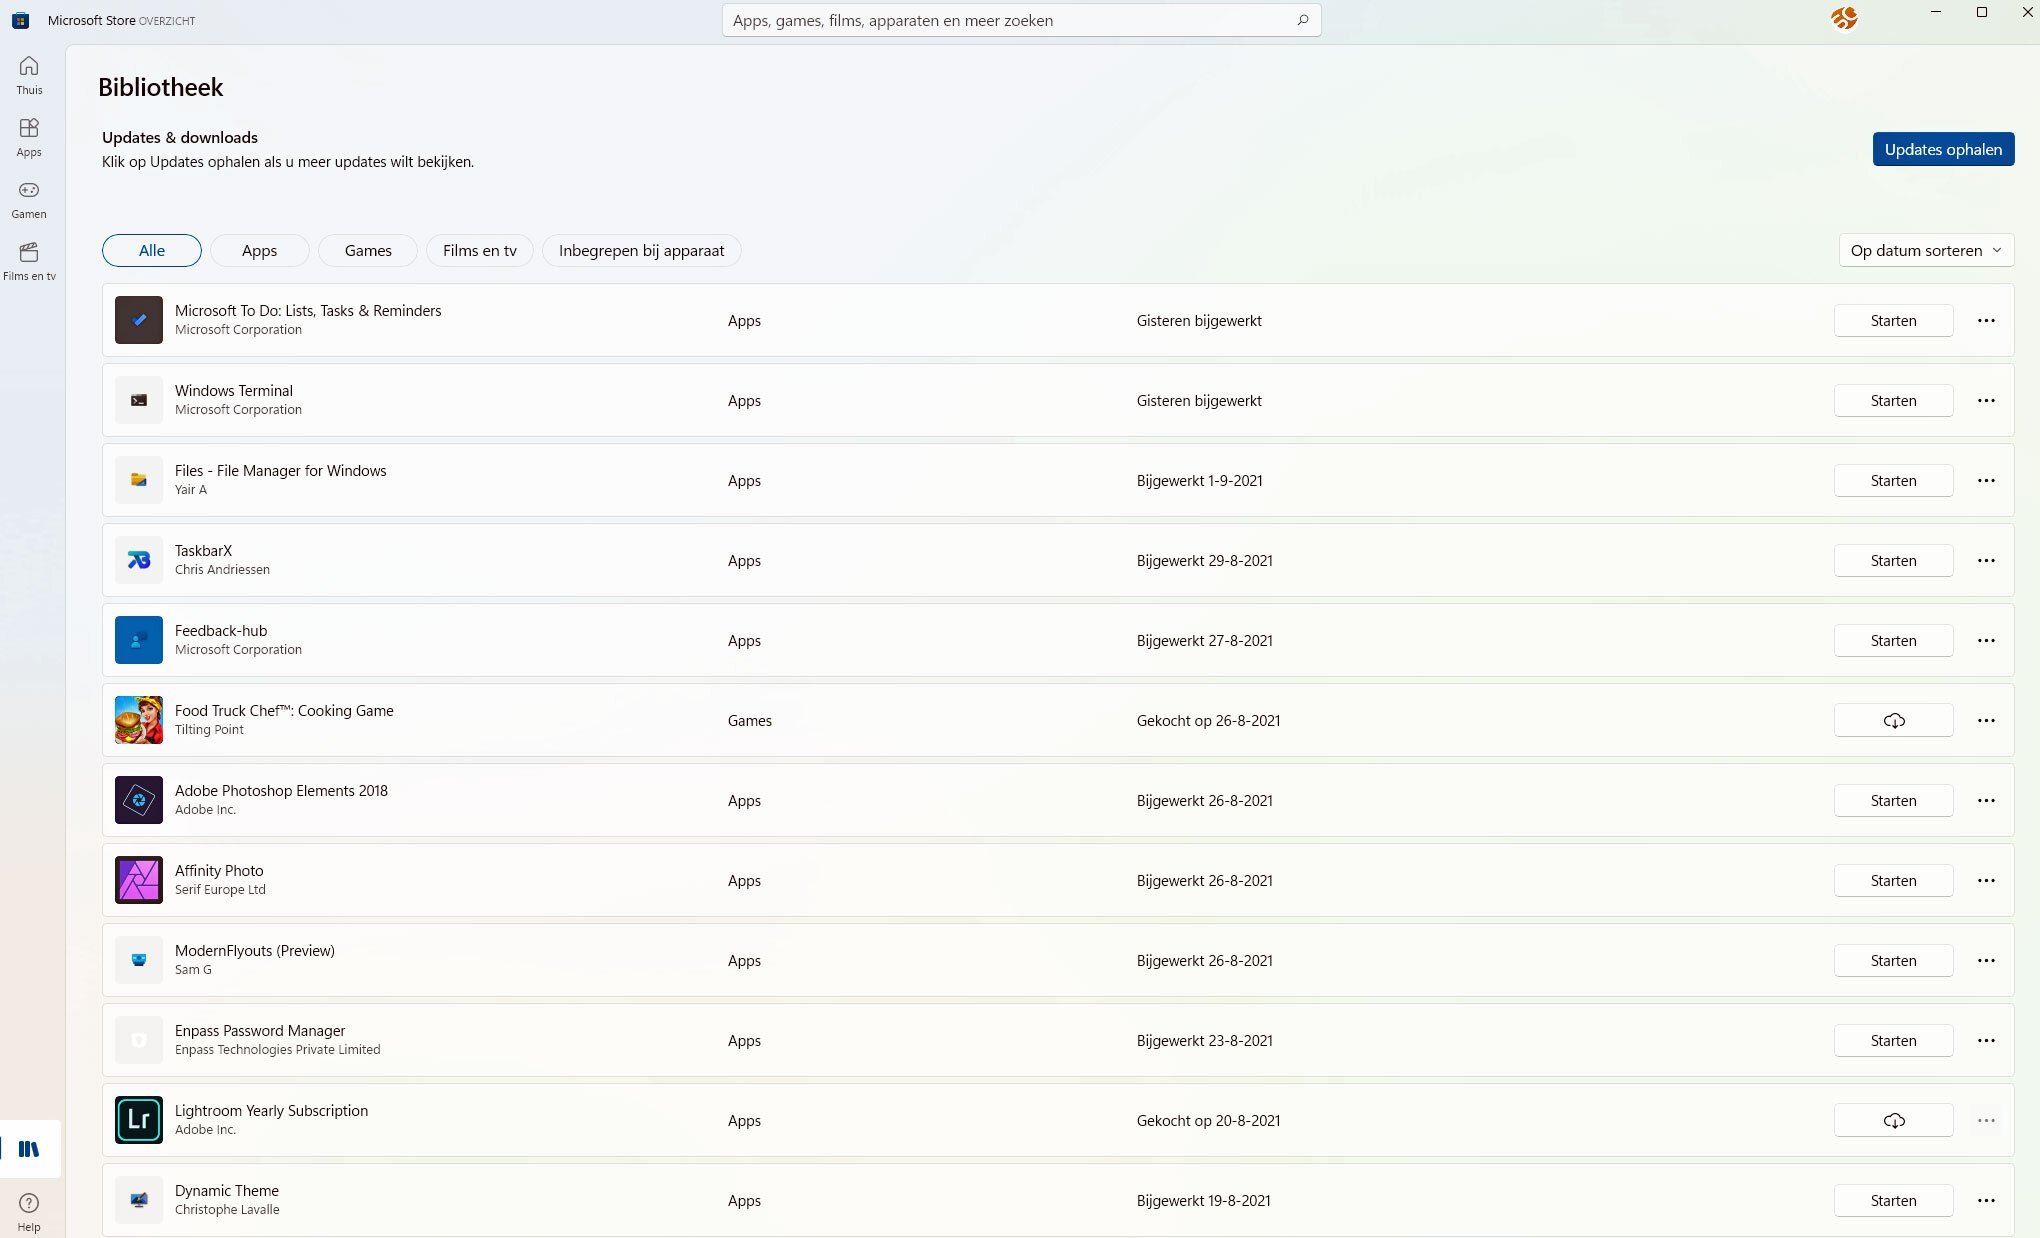
Task: Select the Films en tv filter
Action: pyautogui.click(x=480, y=250)
